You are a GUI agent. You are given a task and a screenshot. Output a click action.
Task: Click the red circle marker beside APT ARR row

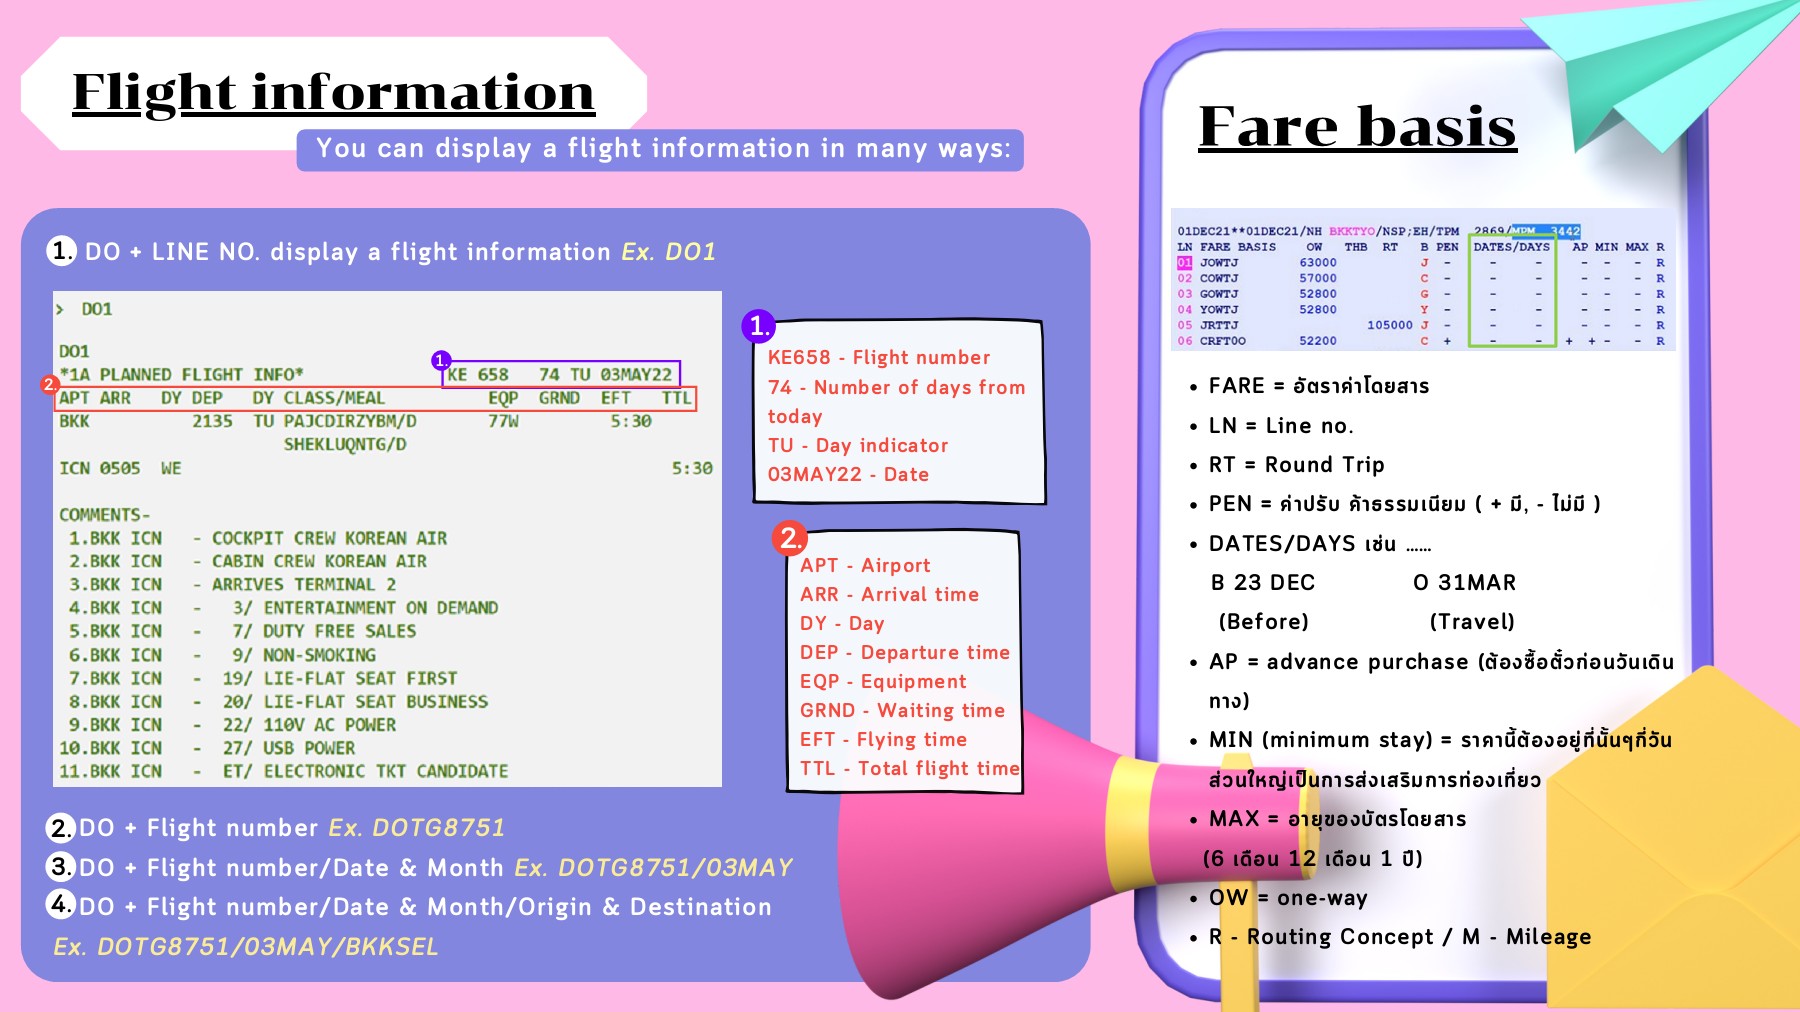point(51,383)
